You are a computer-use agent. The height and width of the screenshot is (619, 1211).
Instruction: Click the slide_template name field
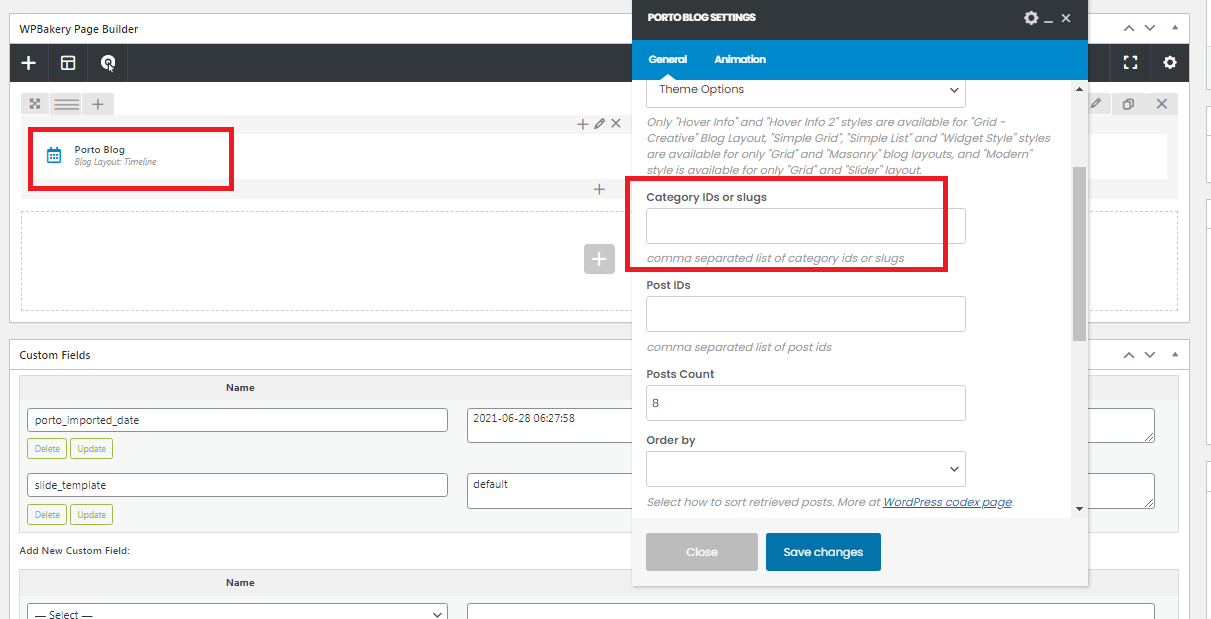[237, 485]
